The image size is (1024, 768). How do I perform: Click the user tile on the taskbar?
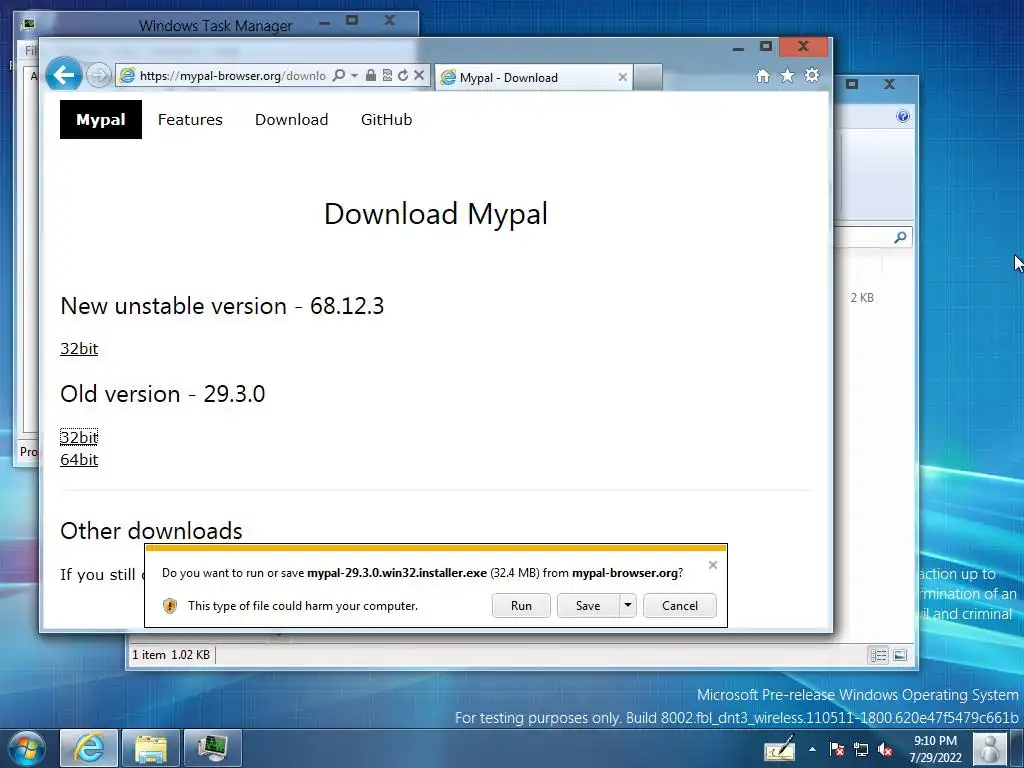click(990, 749)
